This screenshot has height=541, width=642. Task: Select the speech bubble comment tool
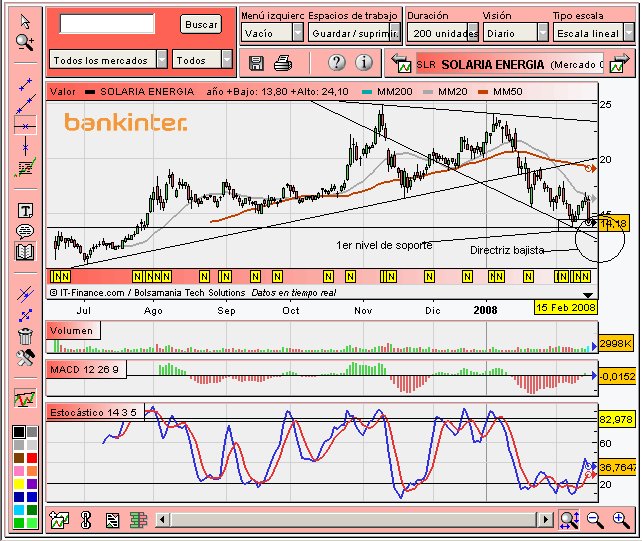pos(25,231)
